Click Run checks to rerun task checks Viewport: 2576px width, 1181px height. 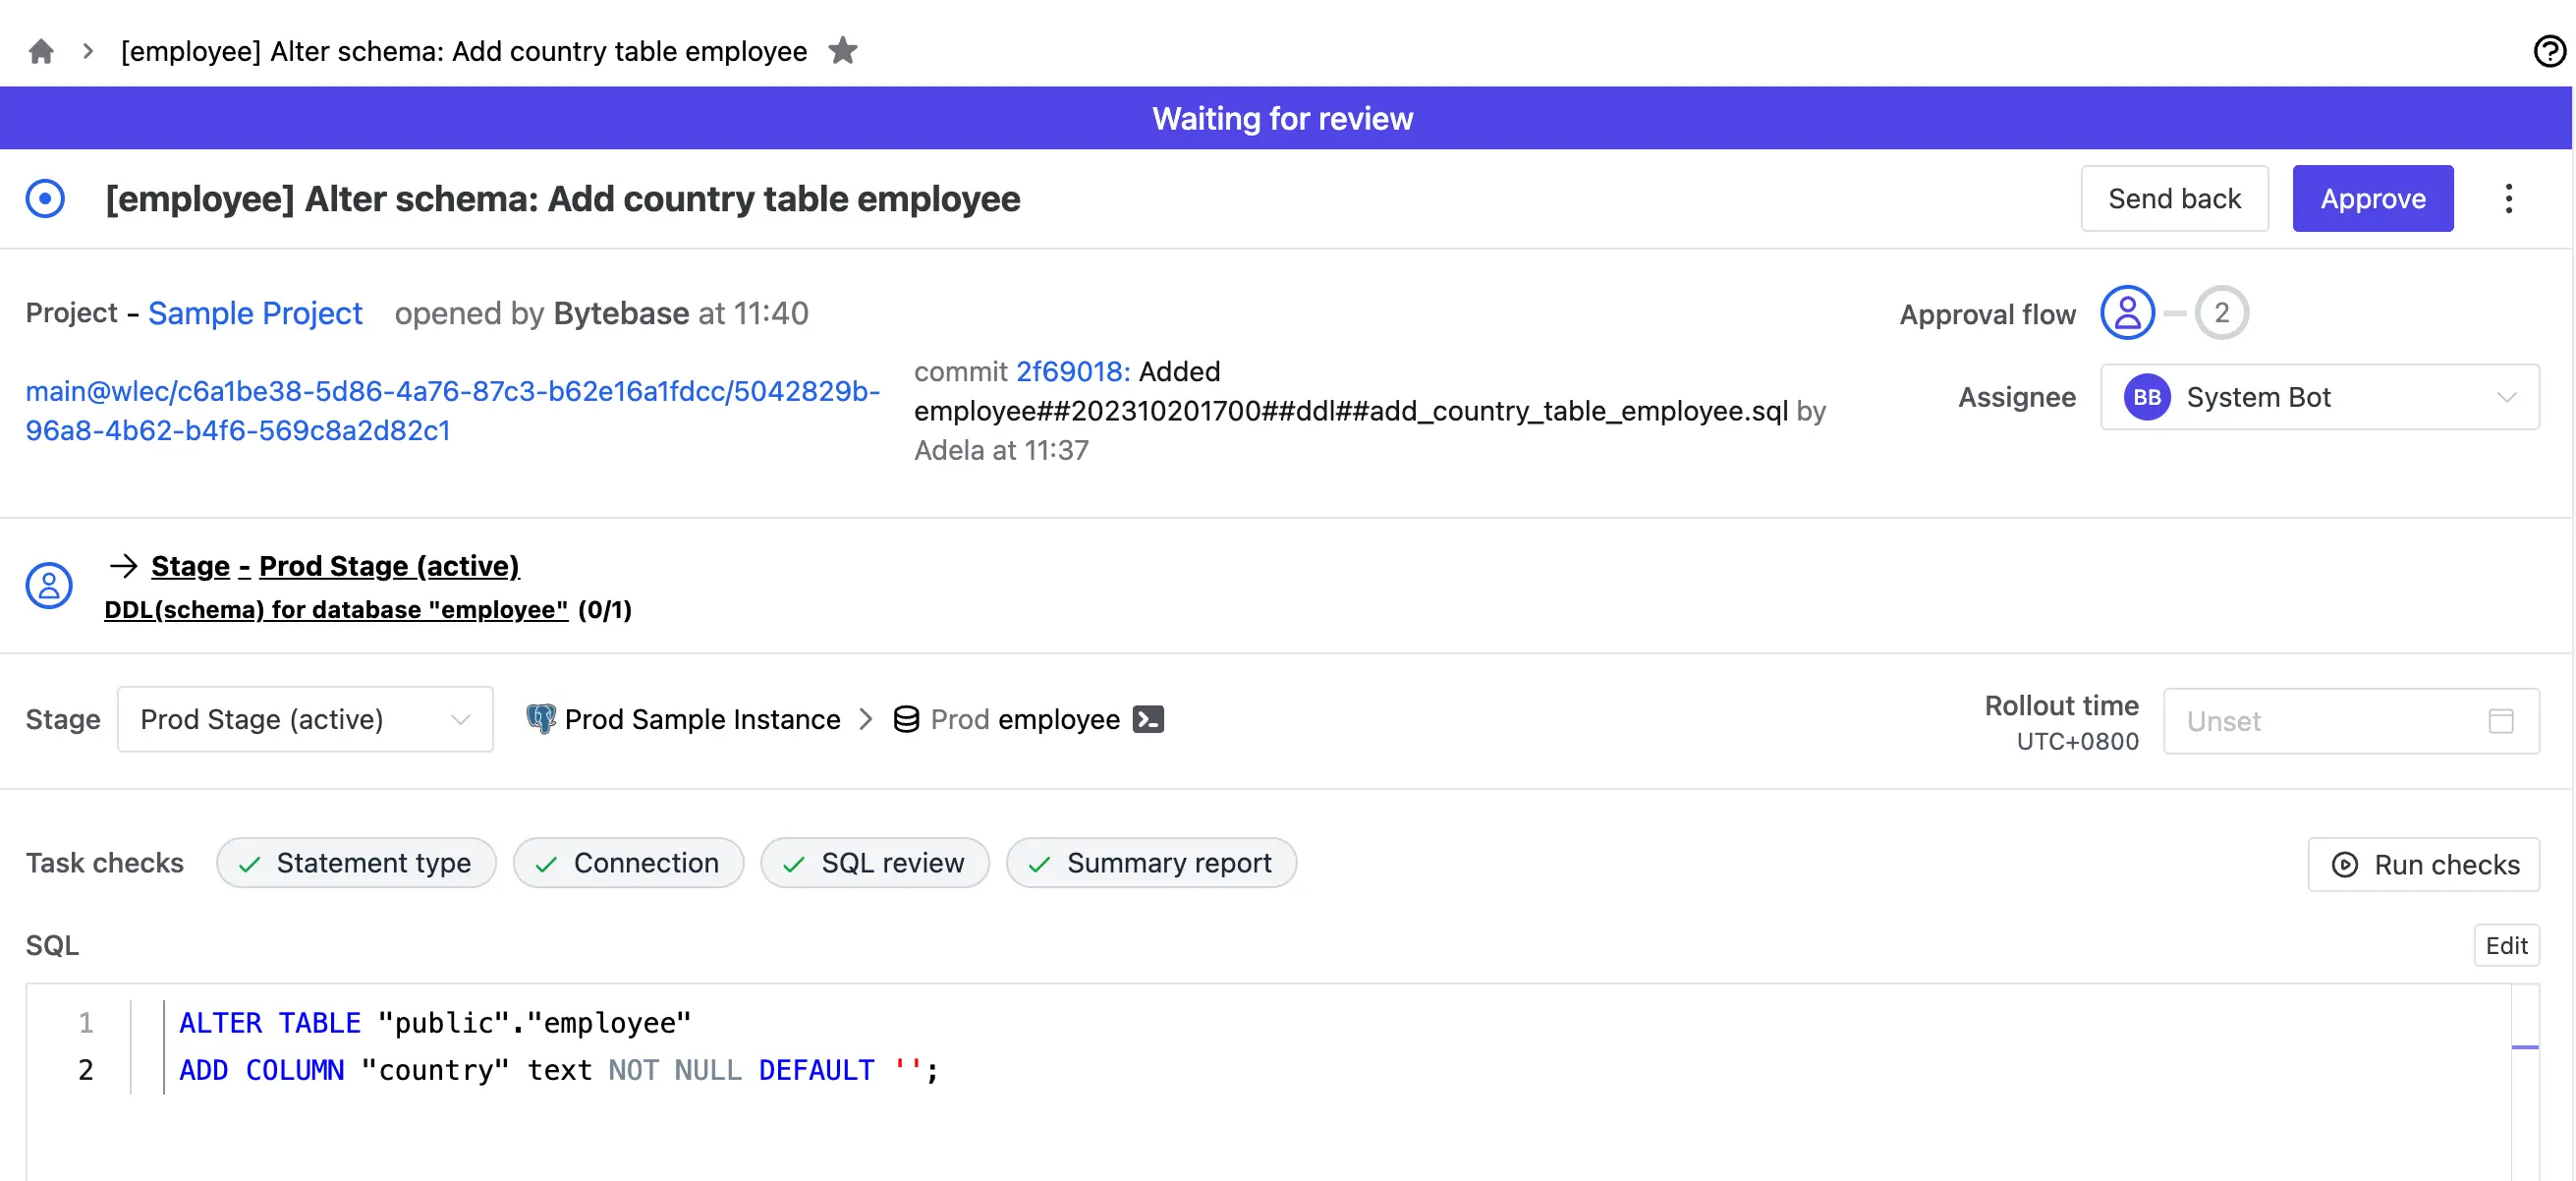2424,863
